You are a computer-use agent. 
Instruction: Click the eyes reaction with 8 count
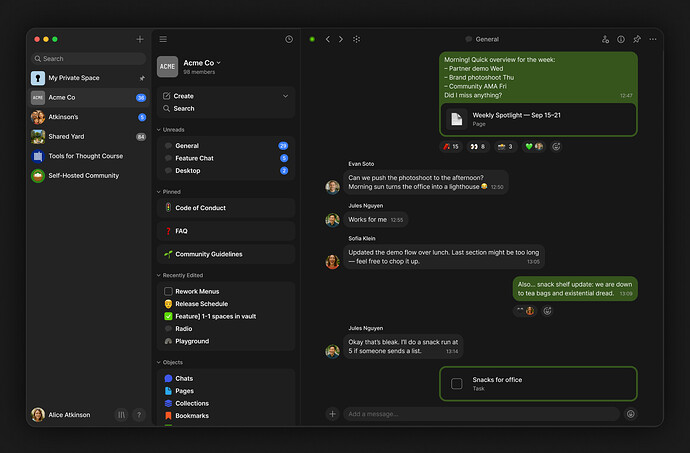477,146
